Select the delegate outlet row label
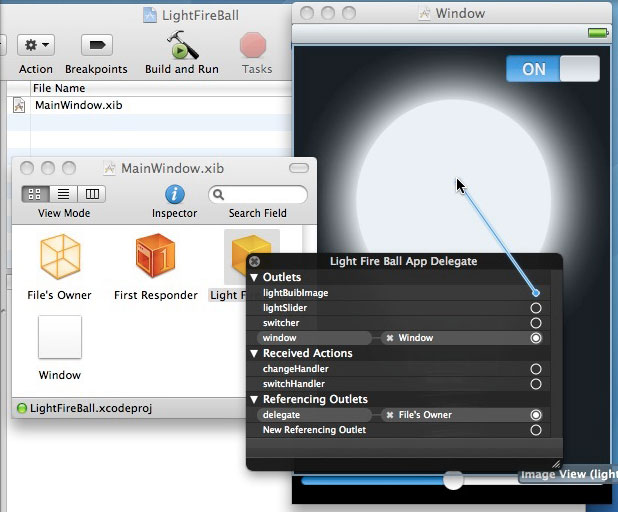Screen dimensions: 618x512 281,415
